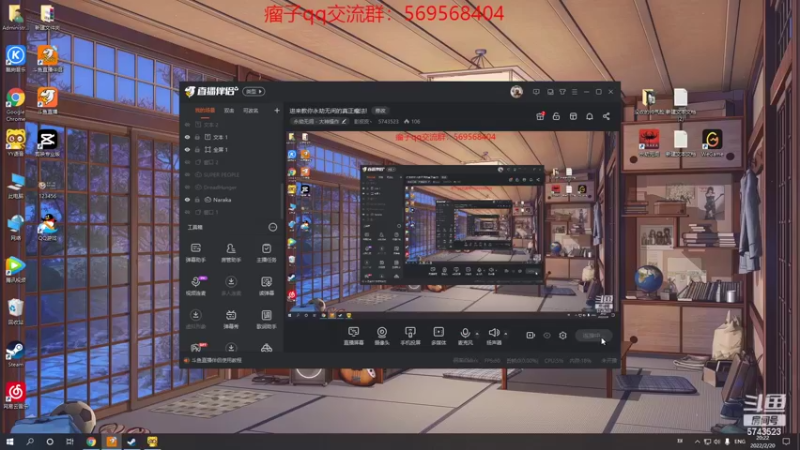Open the quality dropdown next to room number
Screen dimensions: 800x450
[363, 121]
